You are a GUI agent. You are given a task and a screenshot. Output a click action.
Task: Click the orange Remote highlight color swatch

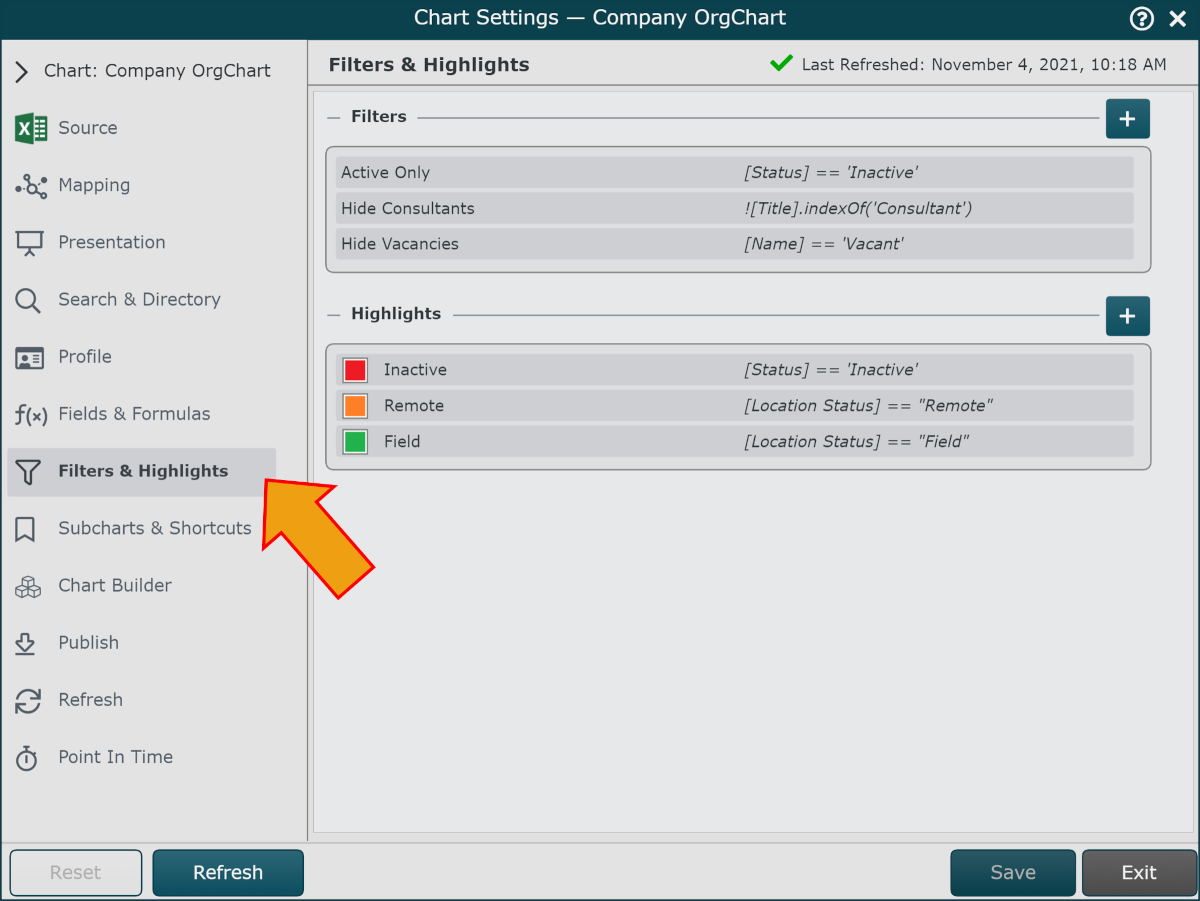[x=355, y=406]
